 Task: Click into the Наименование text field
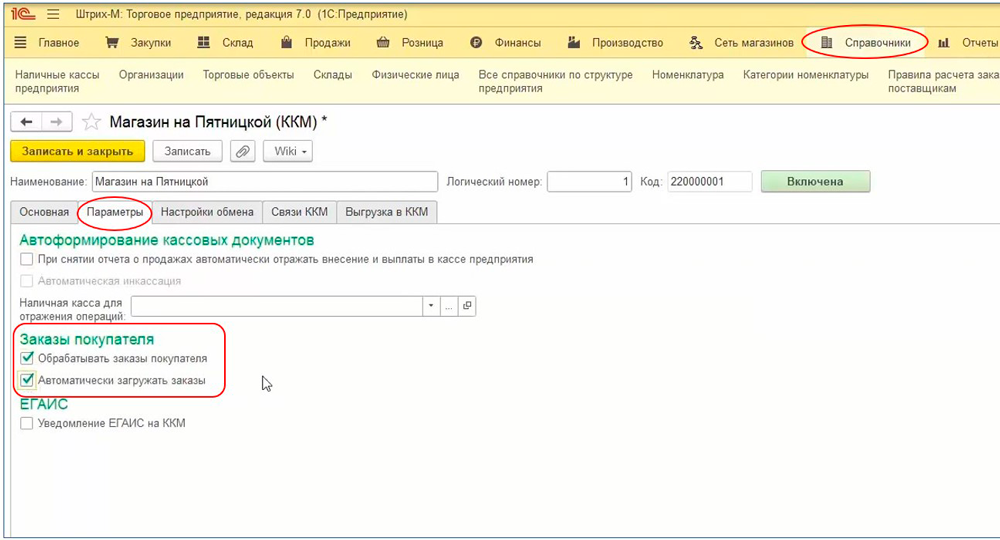[x=264, y=182]
